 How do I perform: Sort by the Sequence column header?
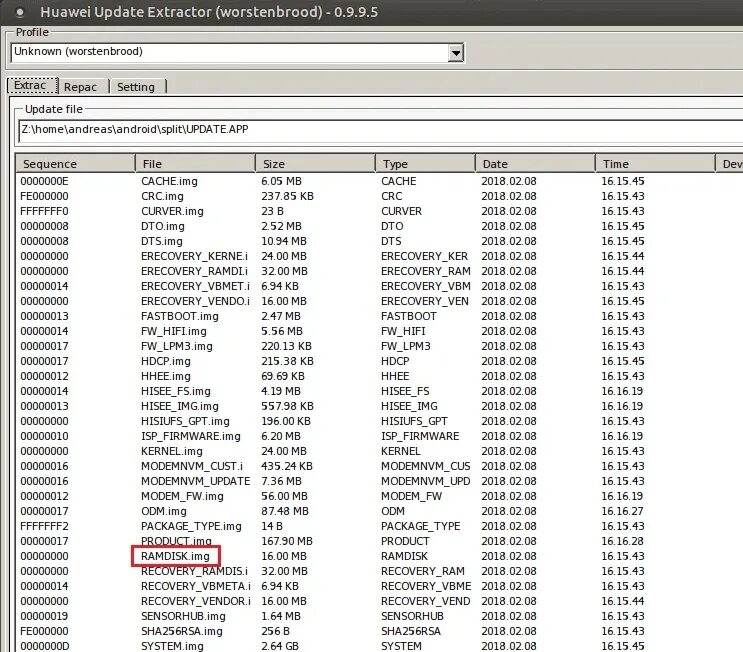tap(75, 164)
